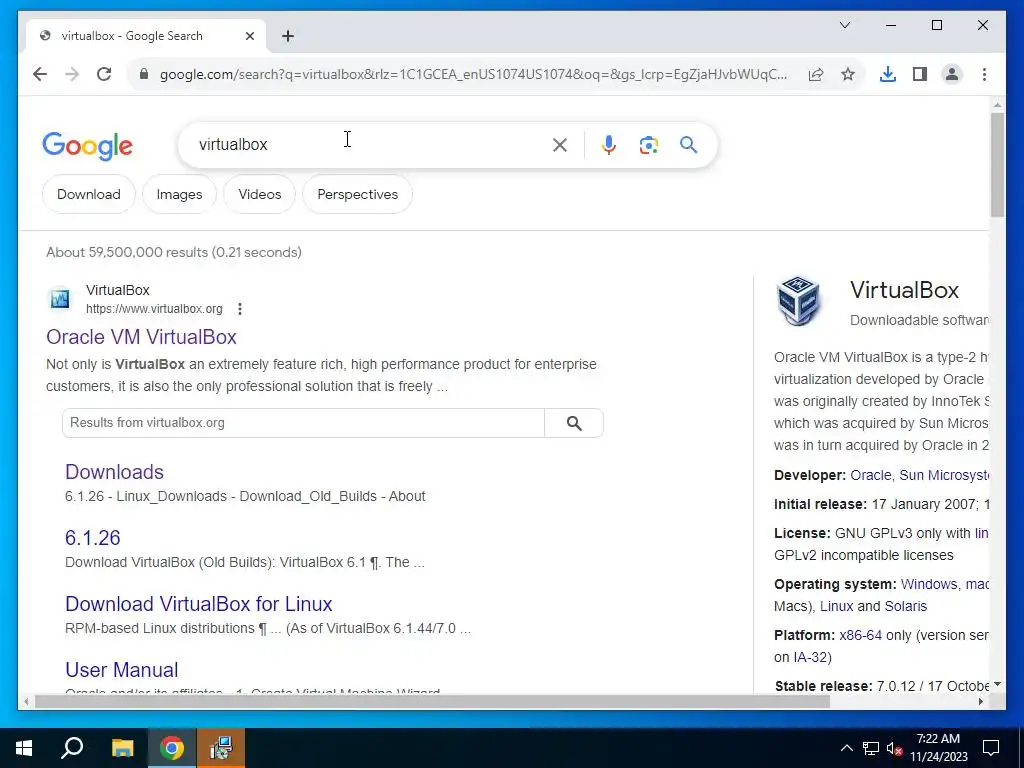Bookmark this page with star icon
The height and width of the screenshot is (768, 1024).
(x=848, y=74)
